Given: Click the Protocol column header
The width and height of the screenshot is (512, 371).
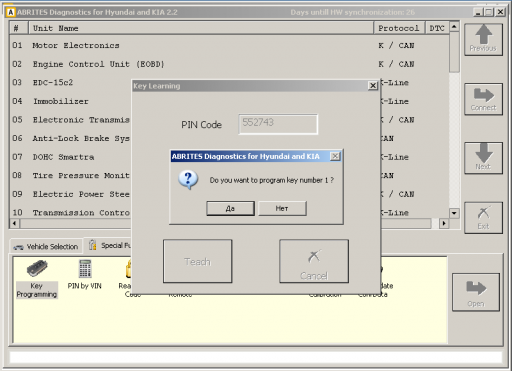Looking at the screenshot, I should click(x=399, y=28).
